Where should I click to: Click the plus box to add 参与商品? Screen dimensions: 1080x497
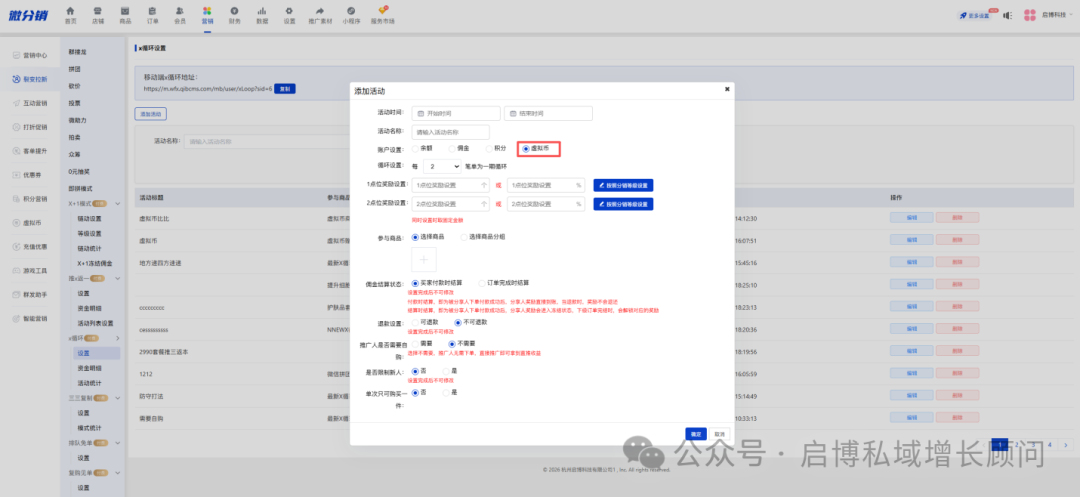coord(424,260)
